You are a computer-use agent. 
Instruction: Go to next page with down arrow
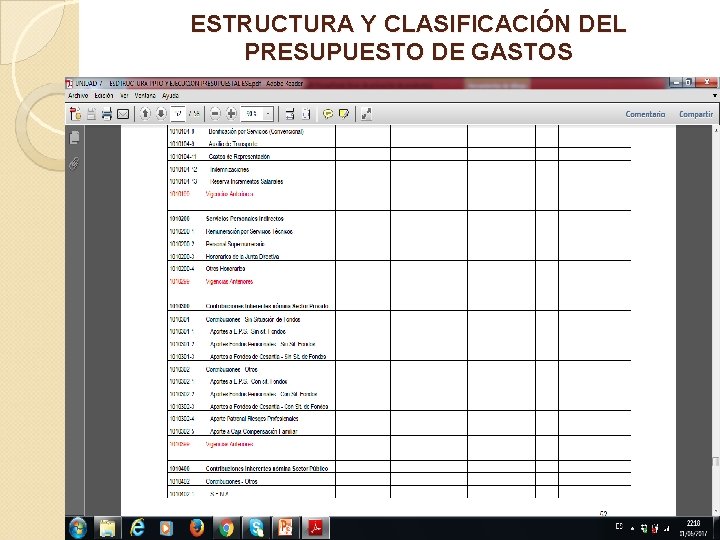[x=161, y=113]
